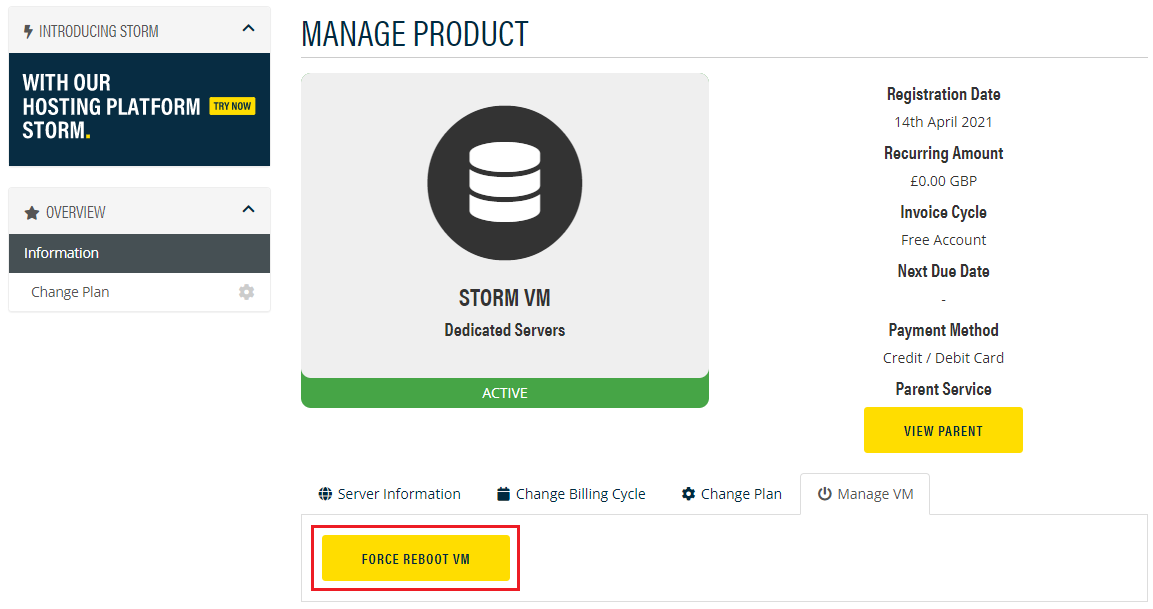The image size is (1153, 609).
Task: Select the Manage VM tab
Action: (x=865, y=494)
